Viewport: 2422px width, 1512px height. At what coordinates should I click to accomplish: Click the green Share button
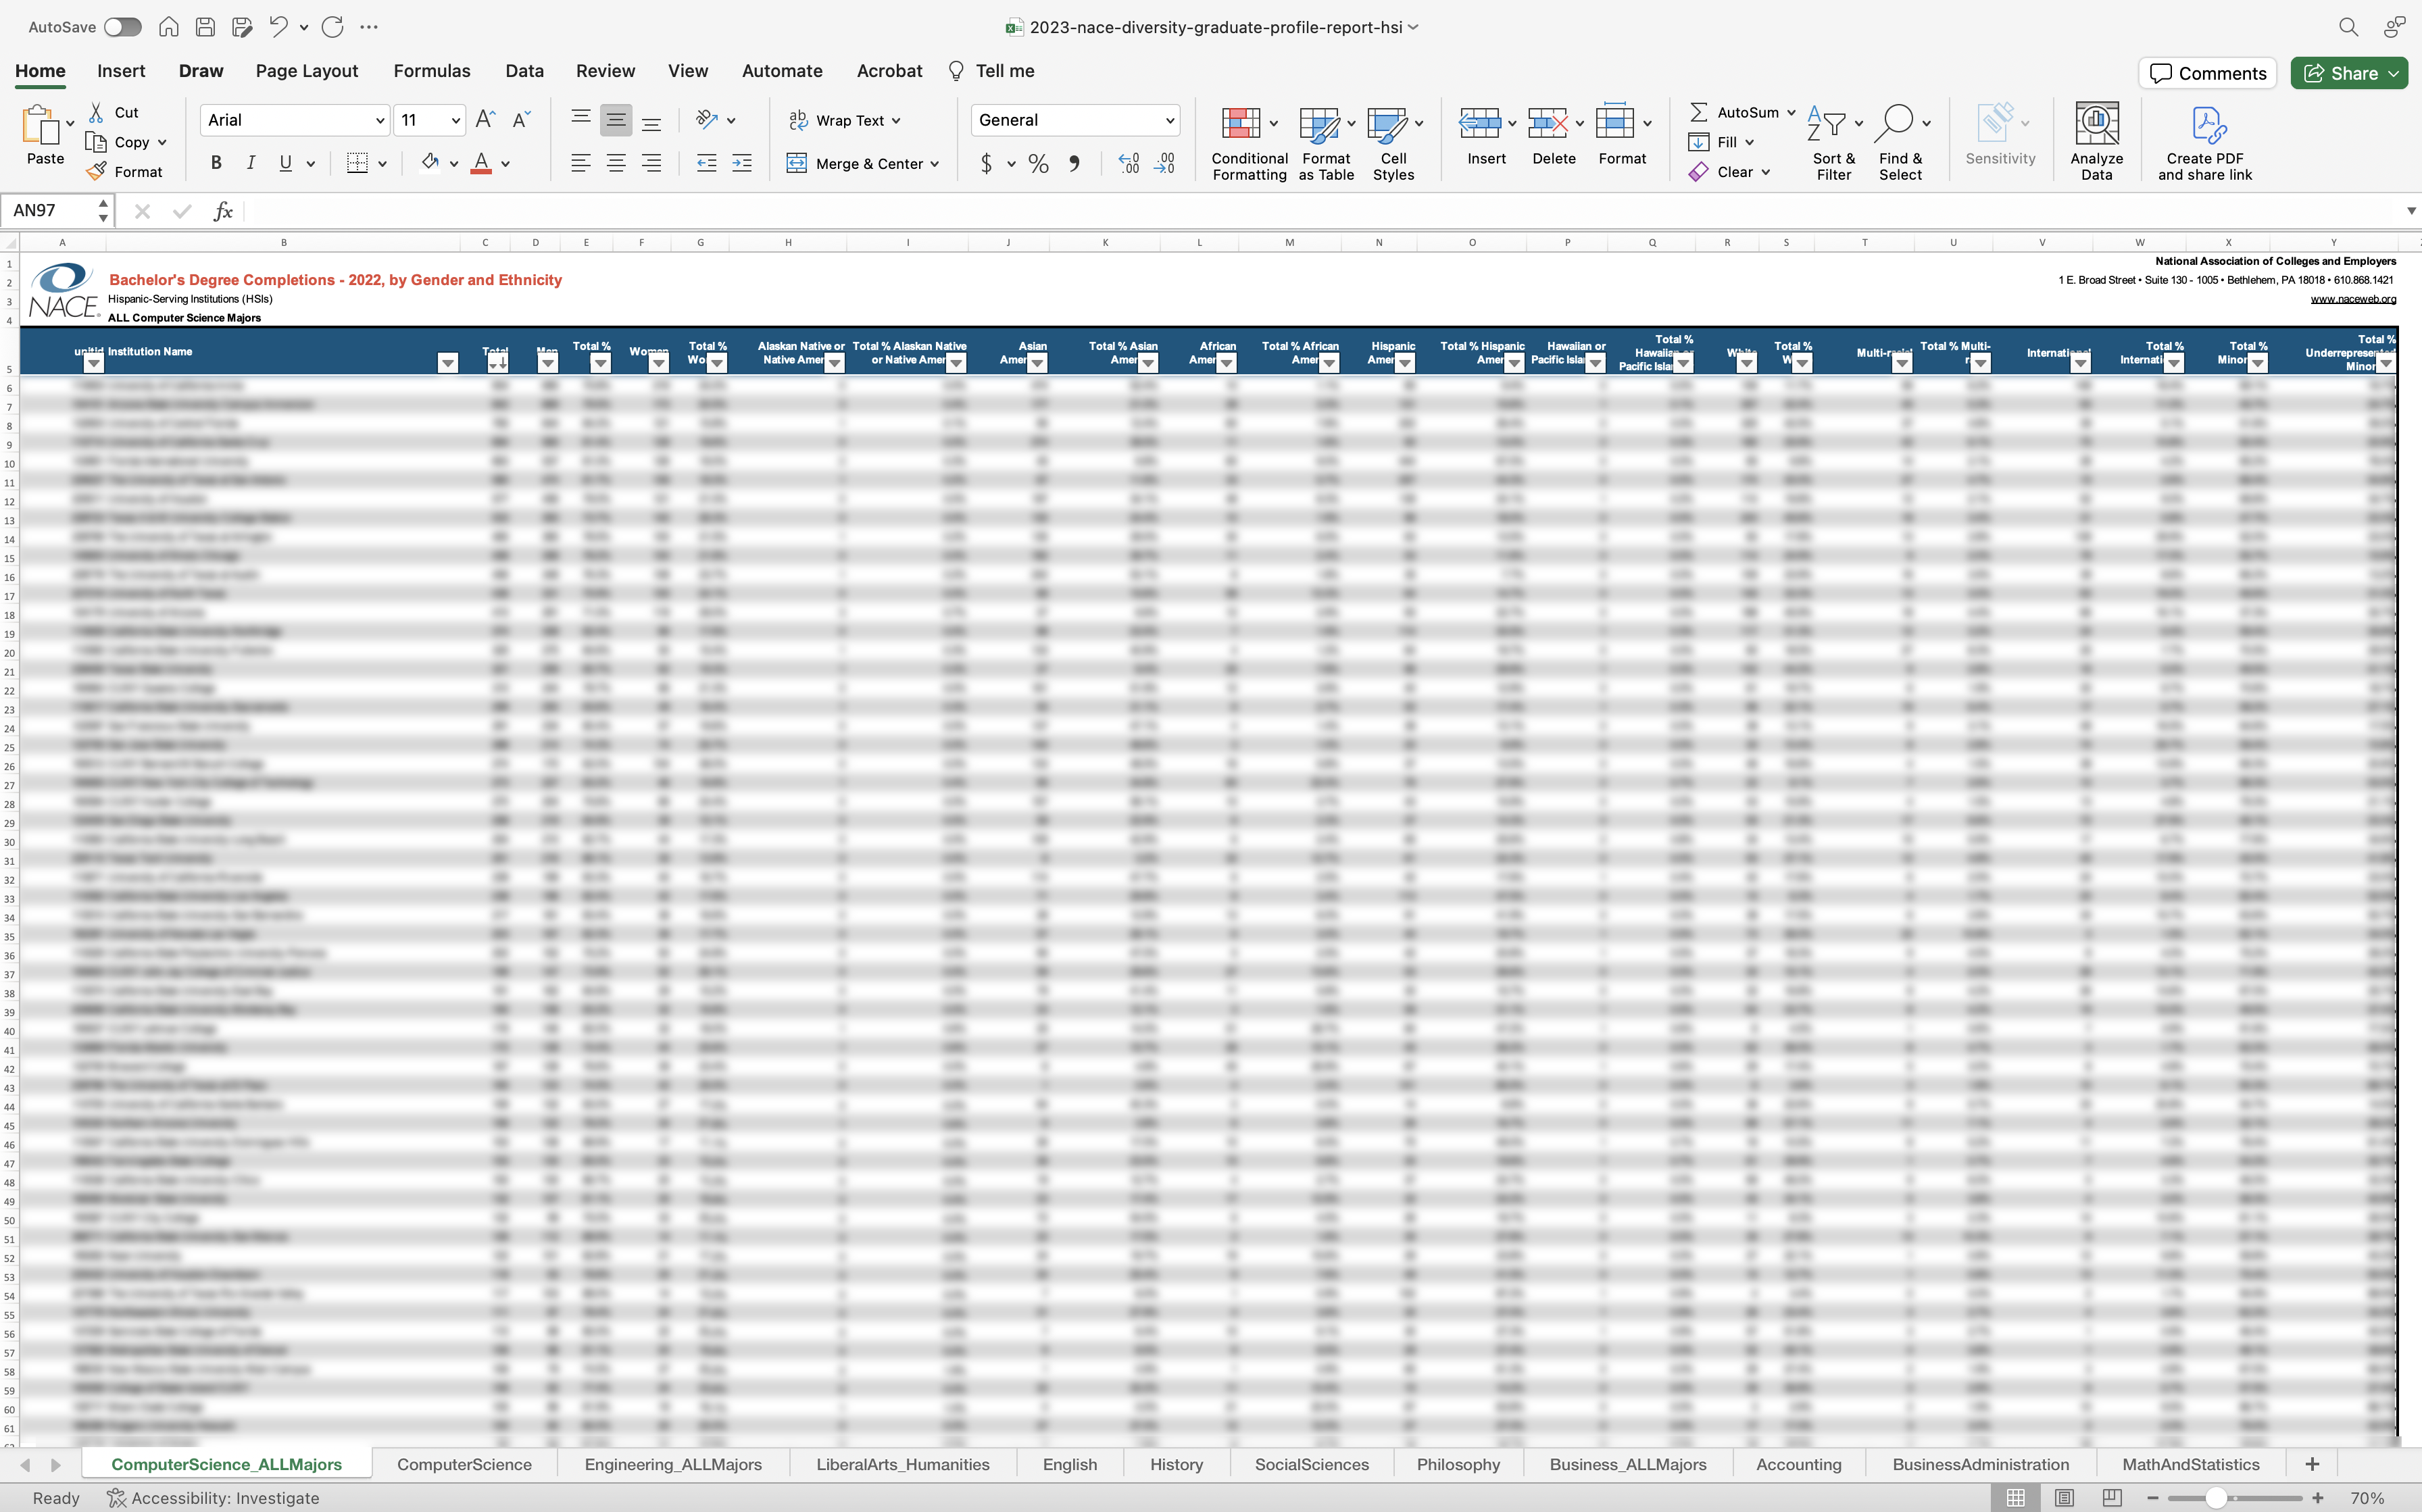(x=2348, y=73)
